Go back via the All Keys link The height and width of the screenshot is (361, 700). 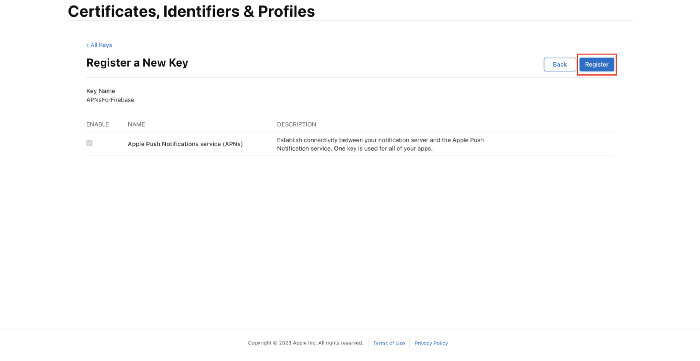tap(99, 45)
